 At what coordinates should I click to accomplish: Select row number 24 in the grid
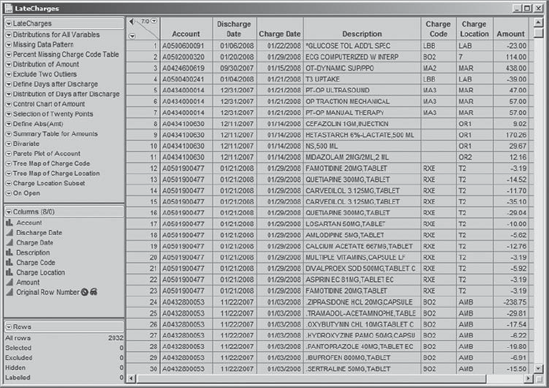143,302
